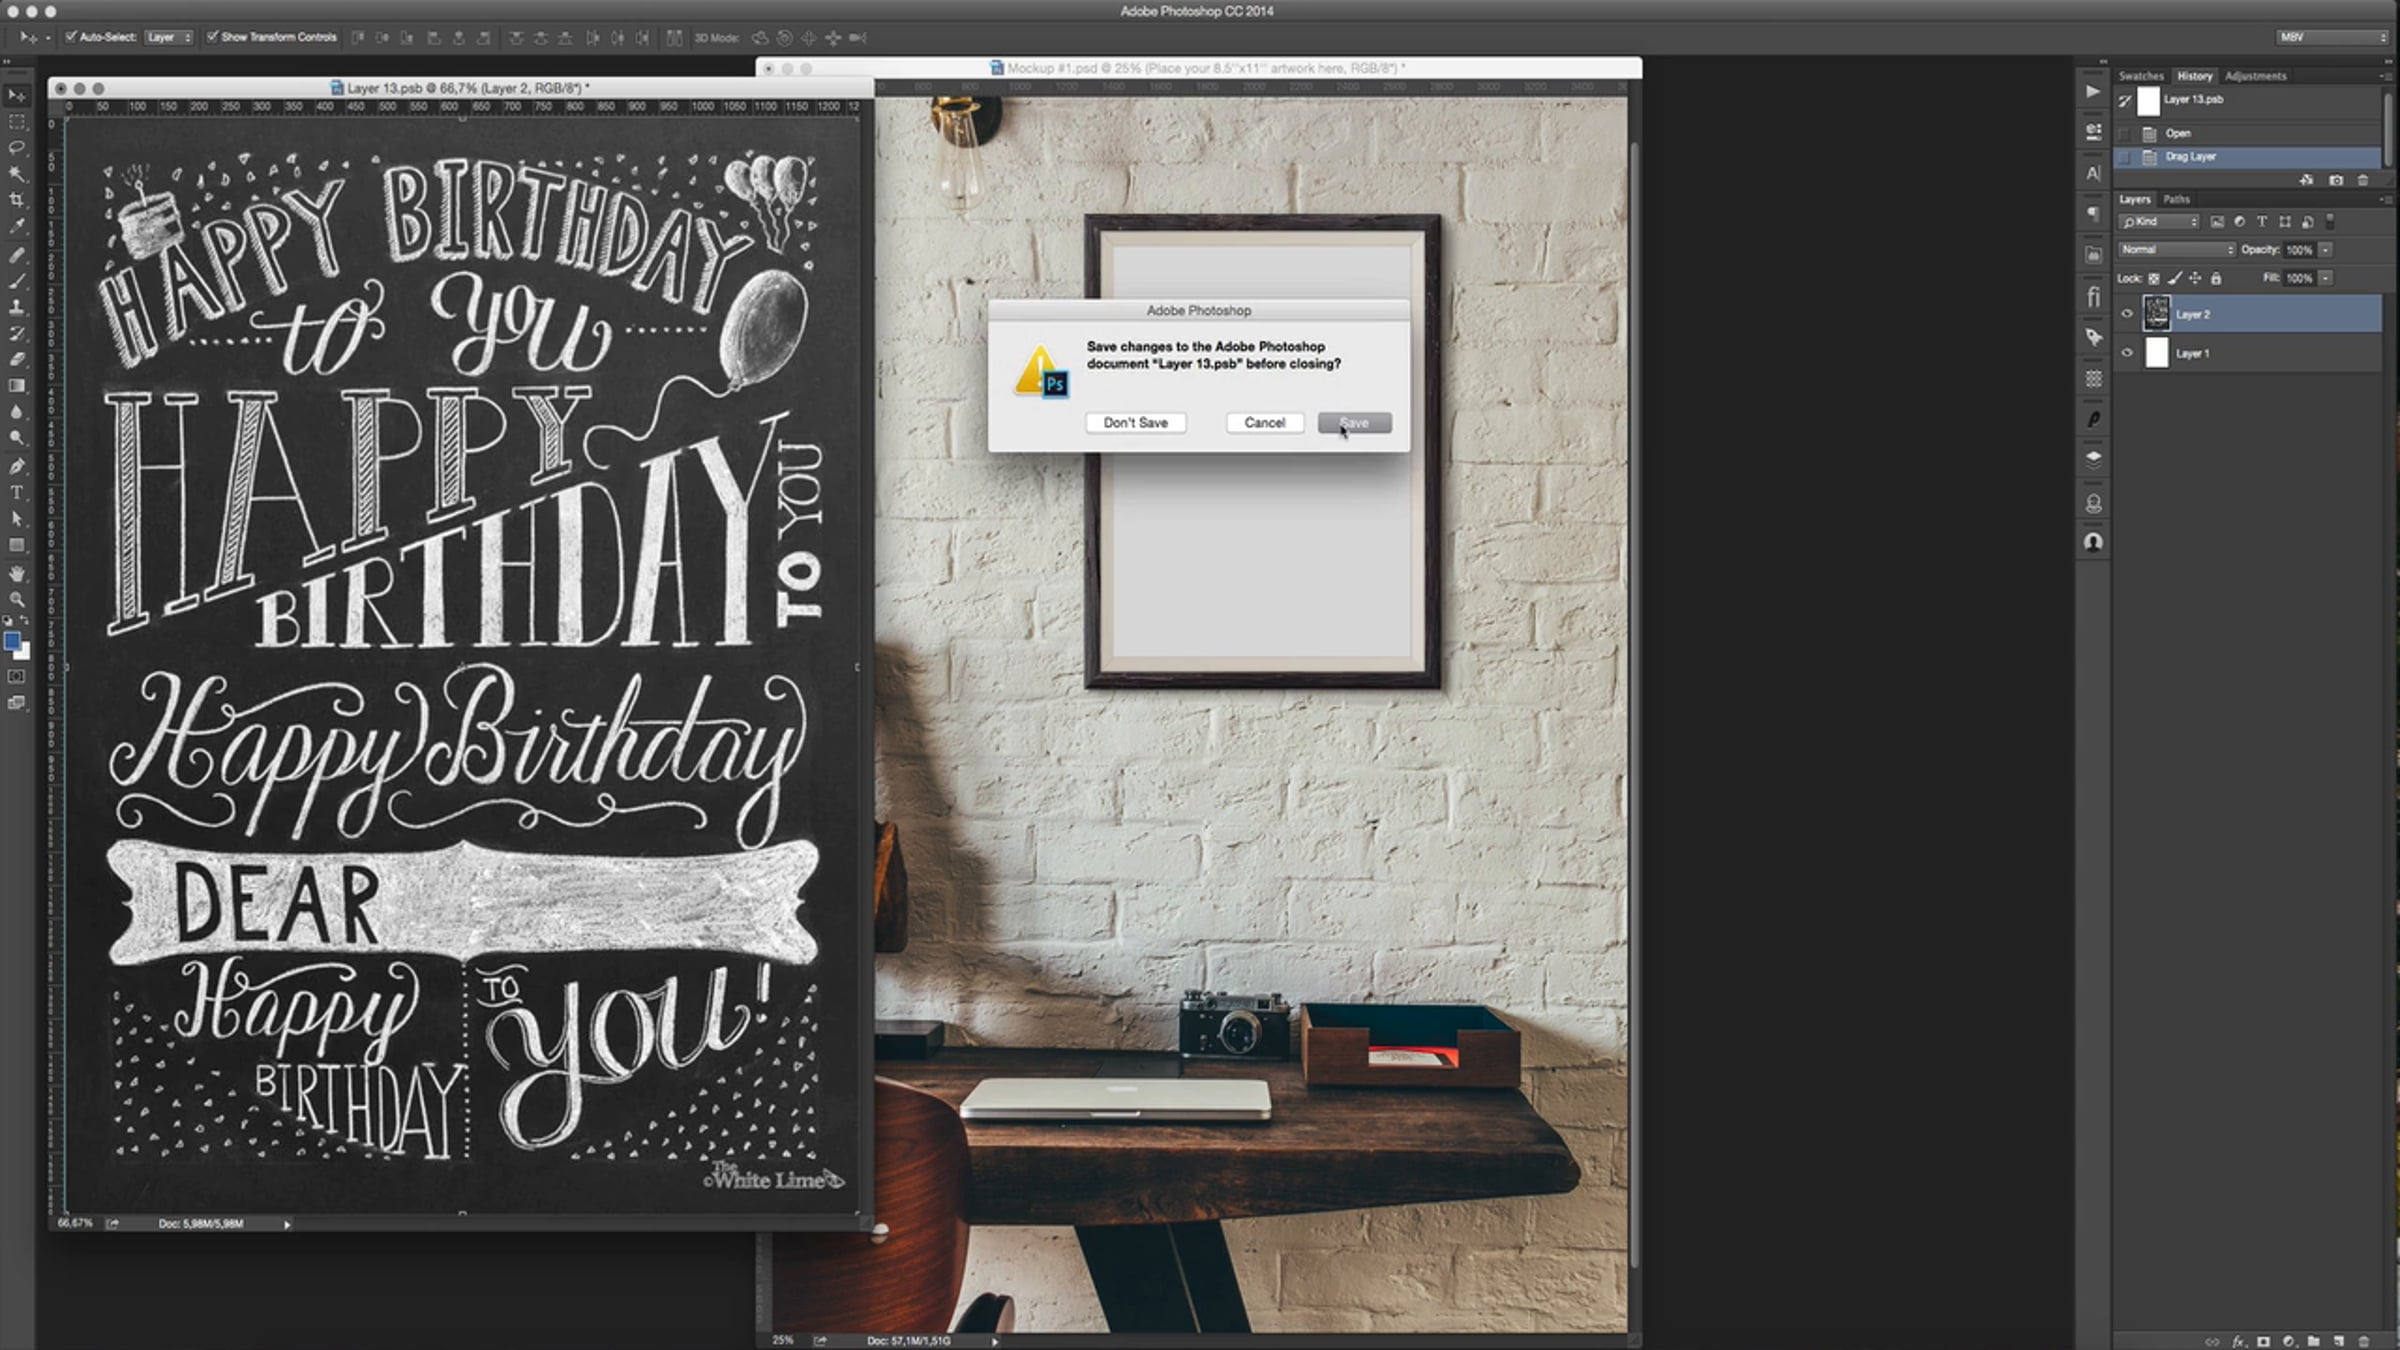Delete current history state with trash icon

tap(2363, 180)
